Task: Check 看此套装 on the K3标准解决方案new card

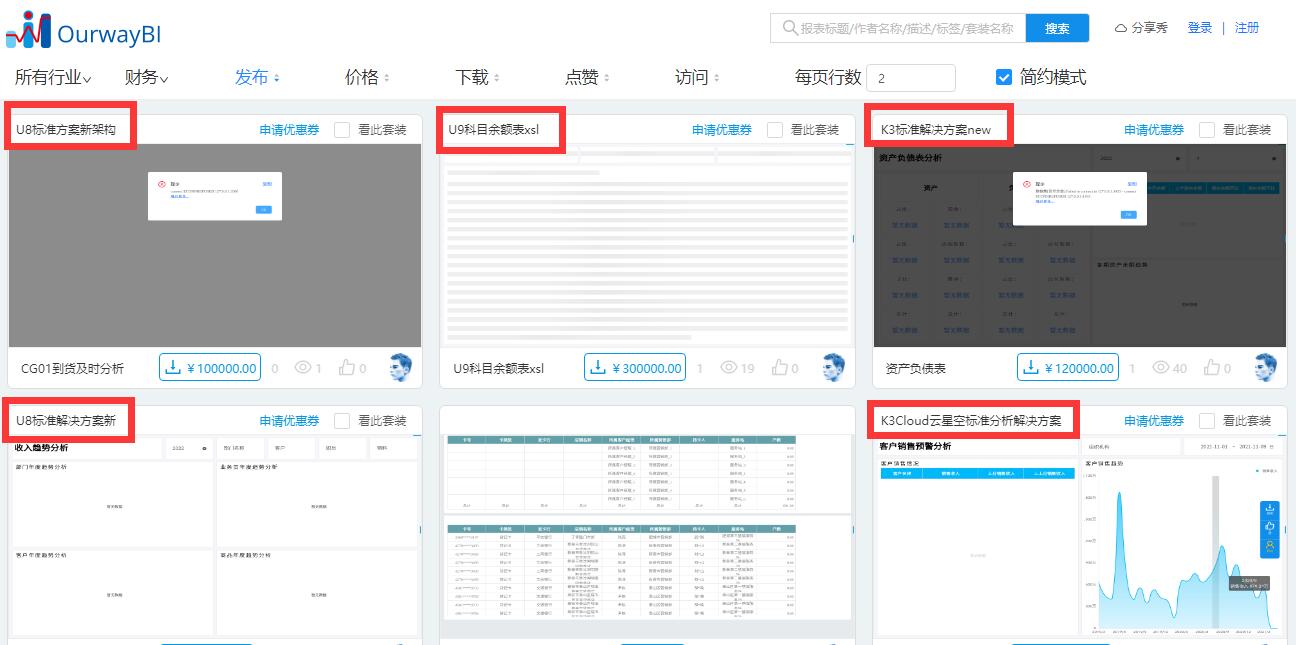Action: (x=1206, y=129)
